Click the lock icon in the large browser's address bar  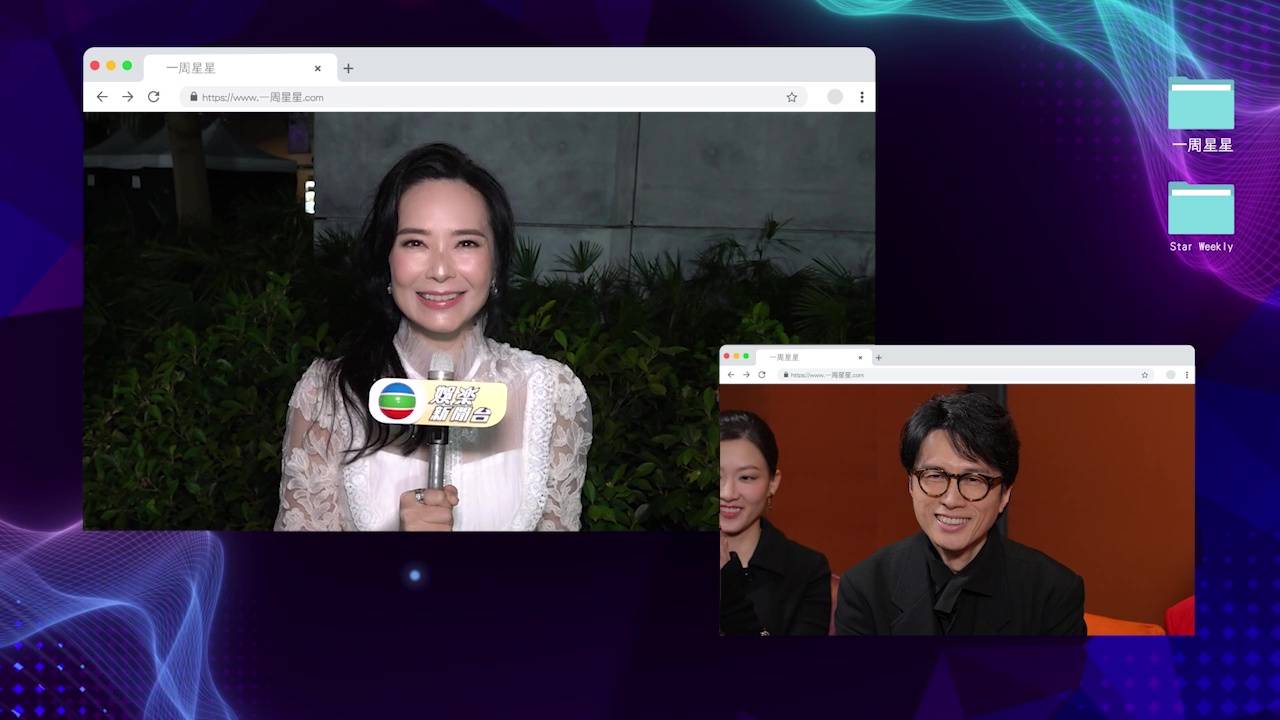click(x=193, y=97)
